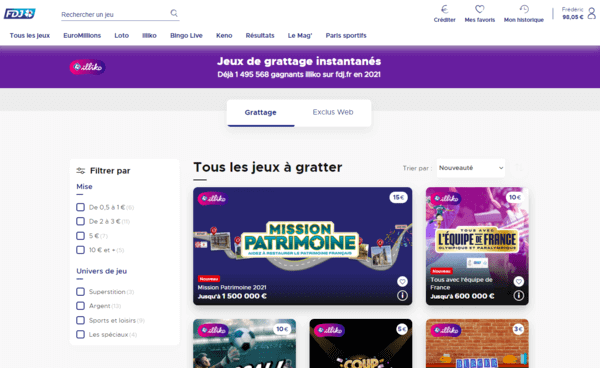The height and width of the screenshot is (368, 600).
Task: Favorite Mission Patrimoine with heart icon
Action: pyautogui.click(x=402, y=282)
